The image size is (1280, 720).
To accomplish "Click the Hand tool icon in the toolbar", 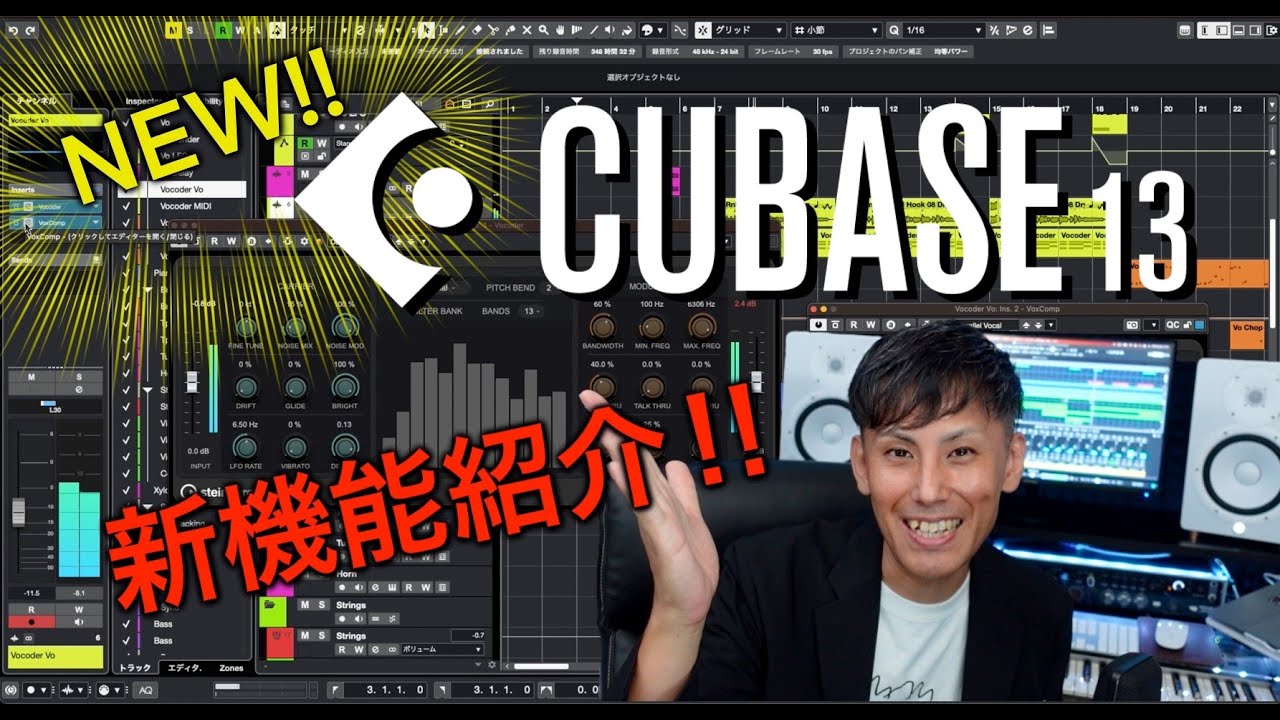I will click(560, 31).
